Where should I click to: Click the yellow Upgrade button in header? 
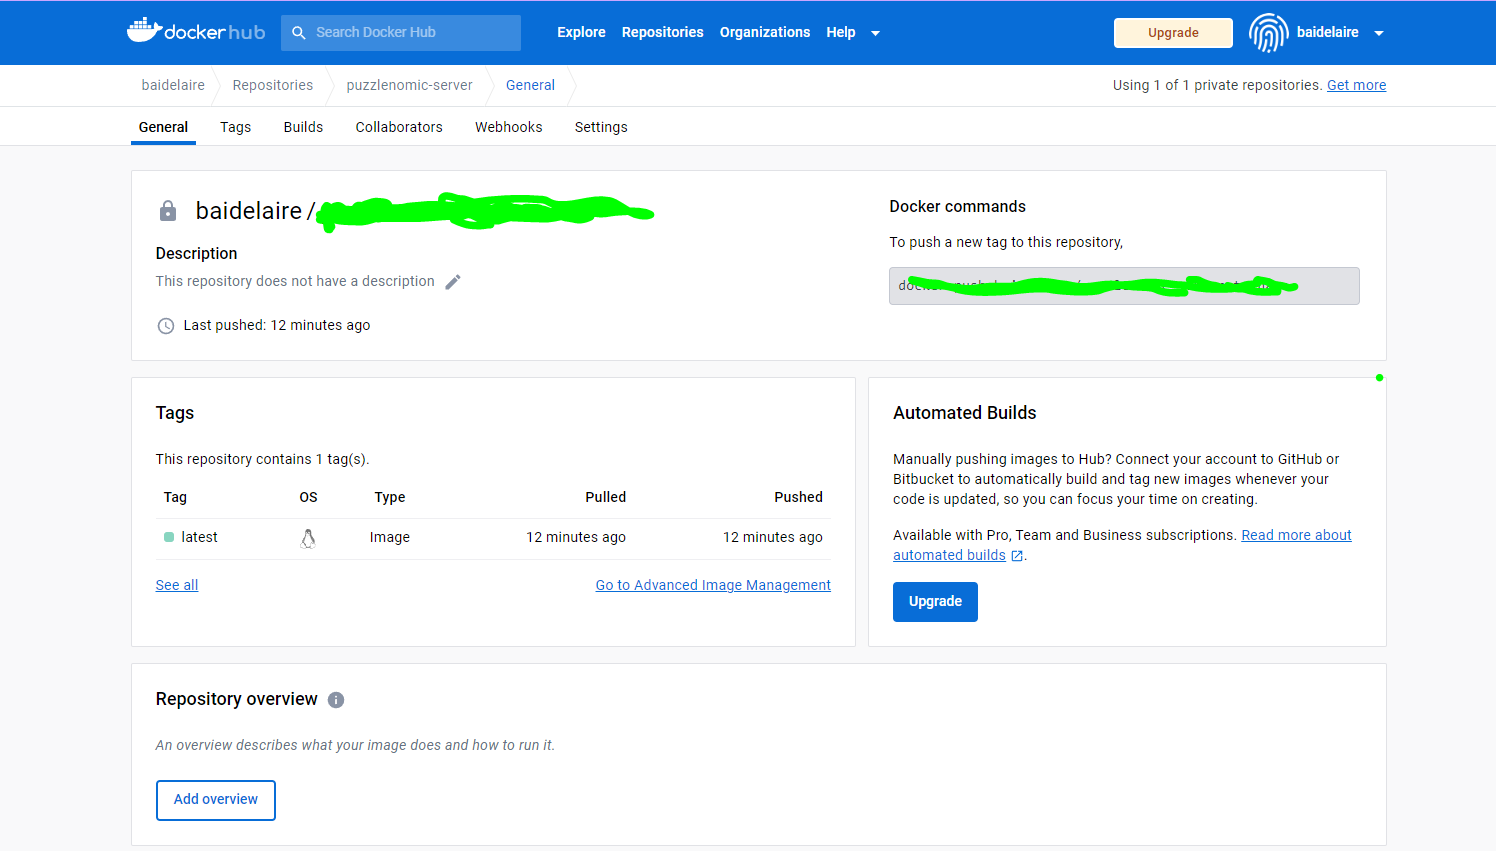1173,33
